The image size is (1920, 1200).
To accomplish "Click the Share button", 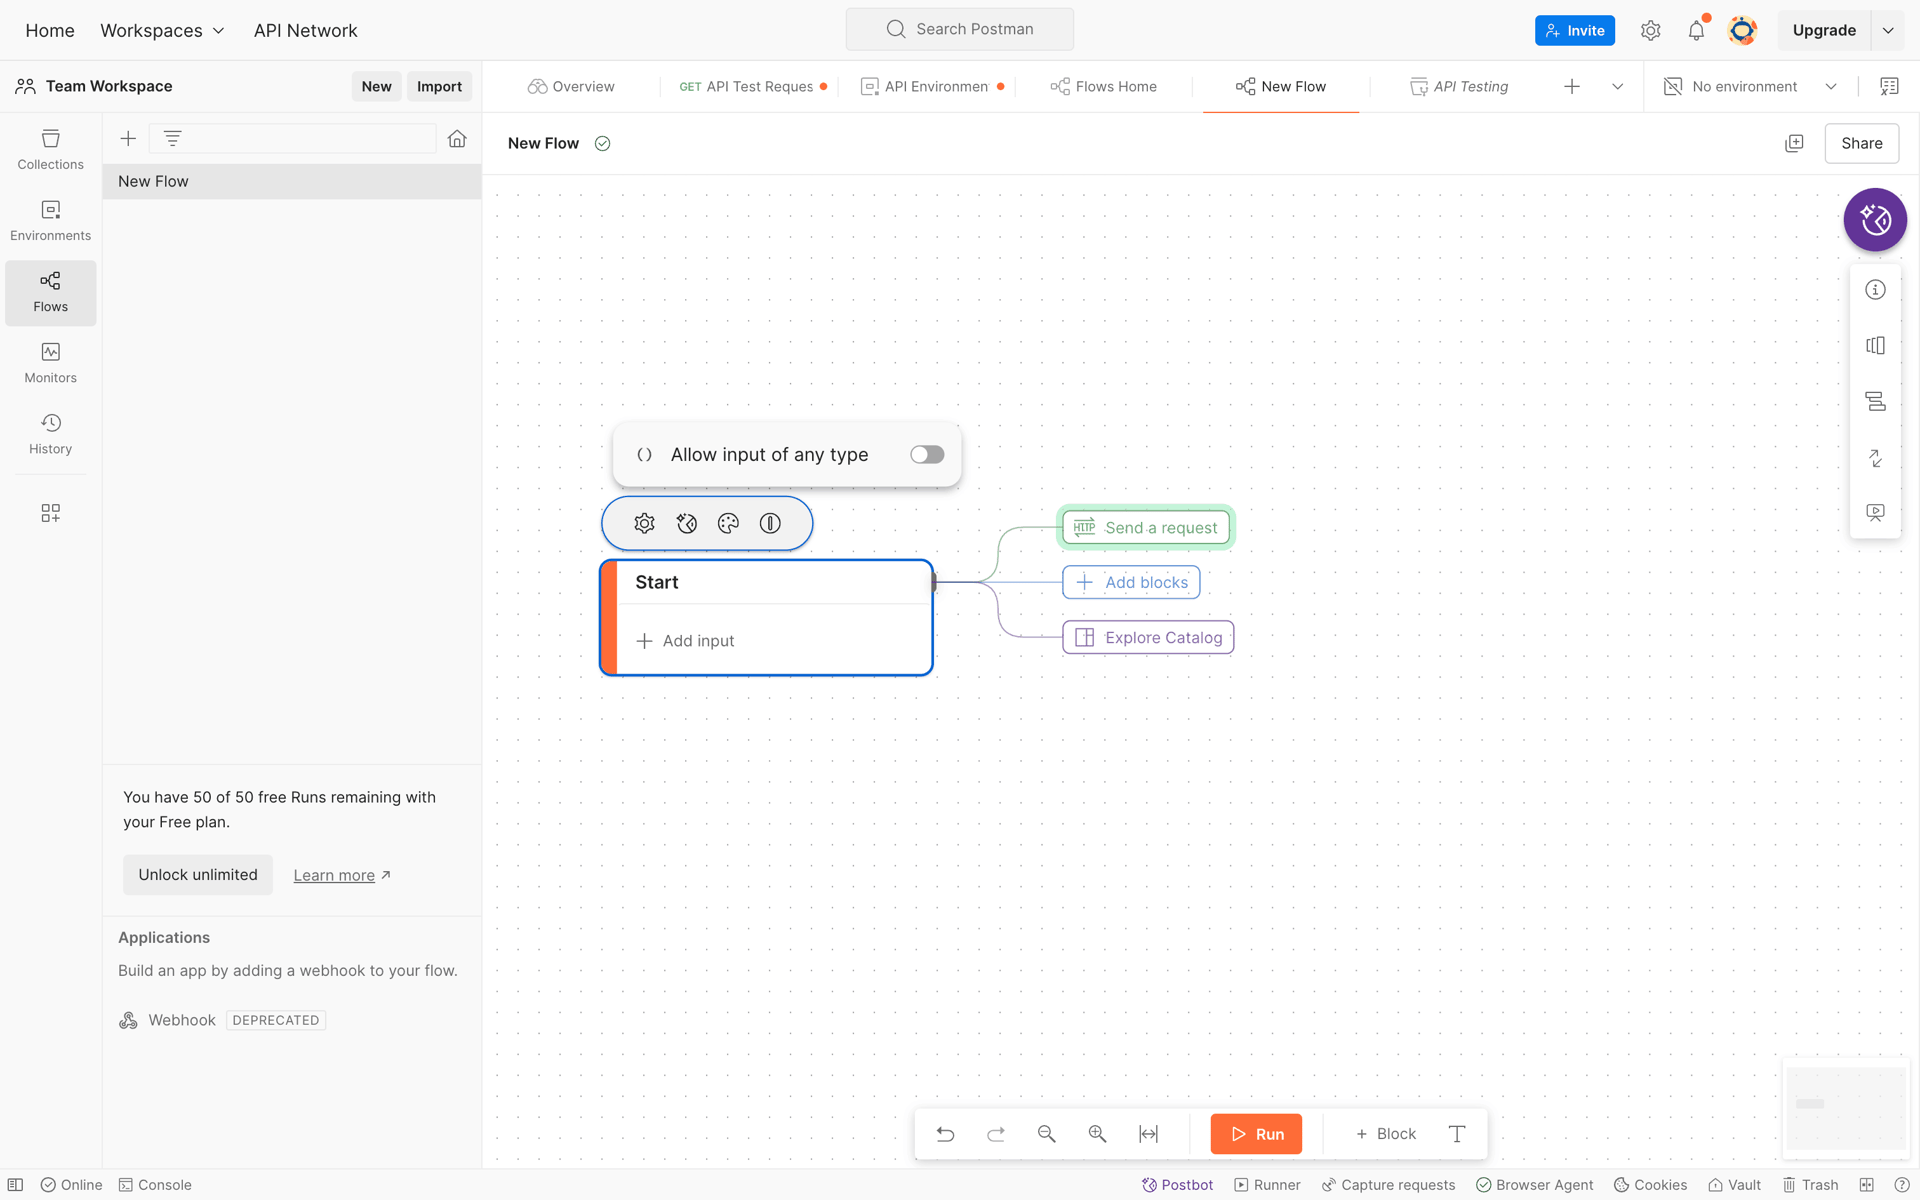I will pyautogui.click(x=1861, y=143).
